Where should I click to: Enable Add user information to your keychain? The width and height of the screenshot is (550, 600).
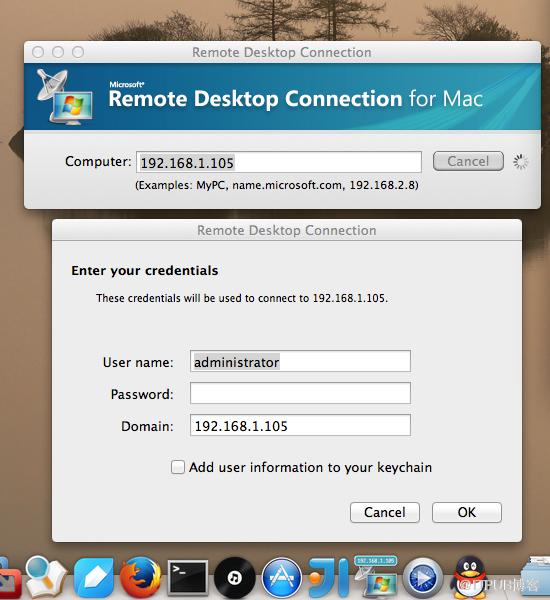[178, 467]
